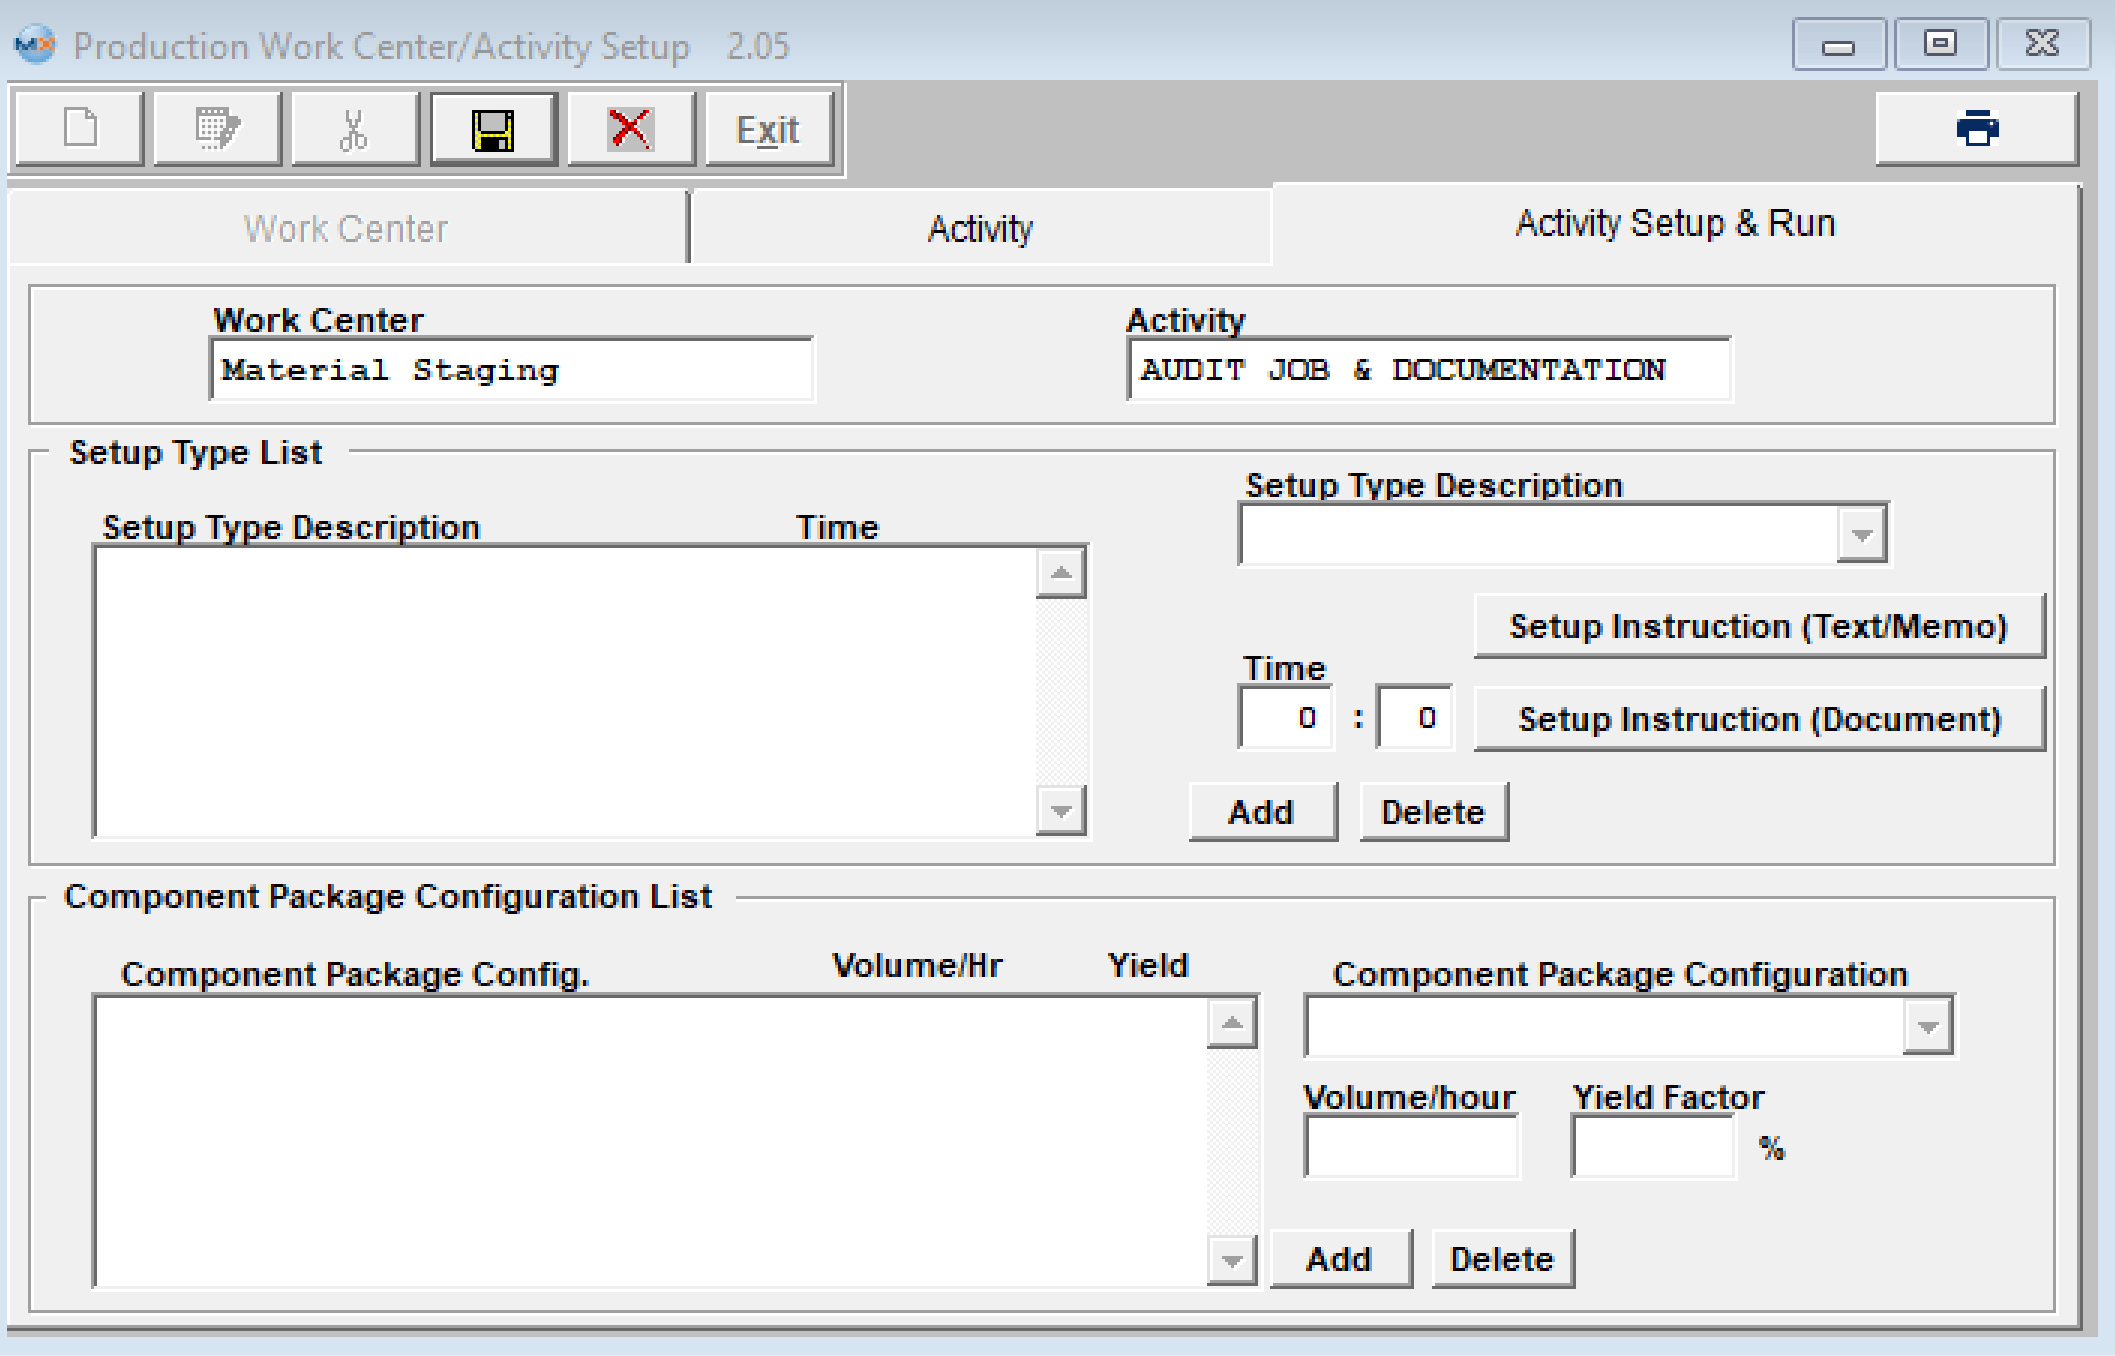Open Setup Instruction (Document)
Screen dimensions: 2115x1356
point(1758,719)
